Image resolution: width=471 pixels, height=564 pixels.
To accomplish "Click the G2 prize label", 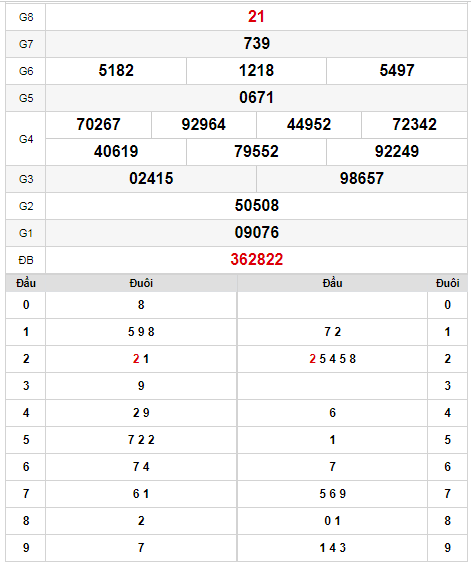I will [x=26, y=206].
